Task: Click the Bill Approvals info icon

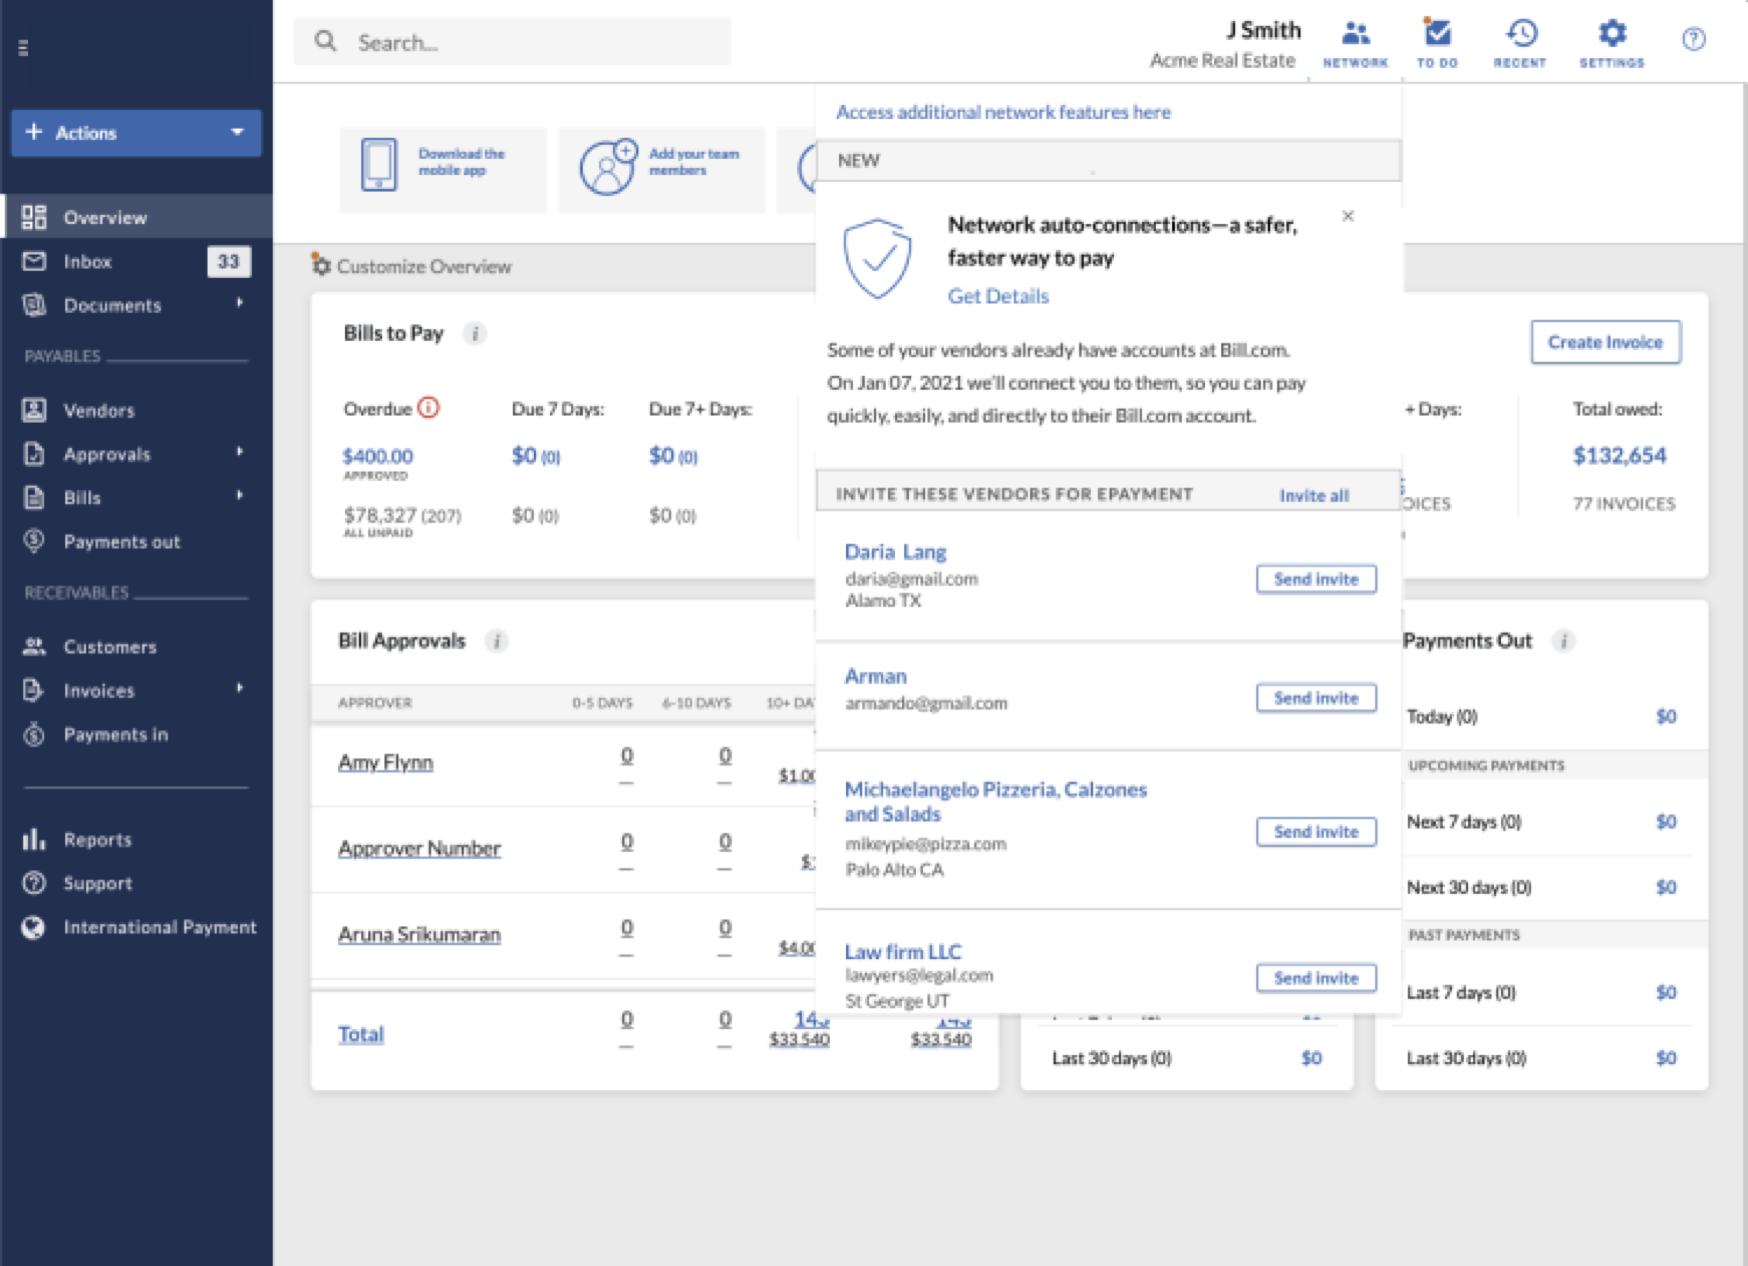Action: click(496, 641)
